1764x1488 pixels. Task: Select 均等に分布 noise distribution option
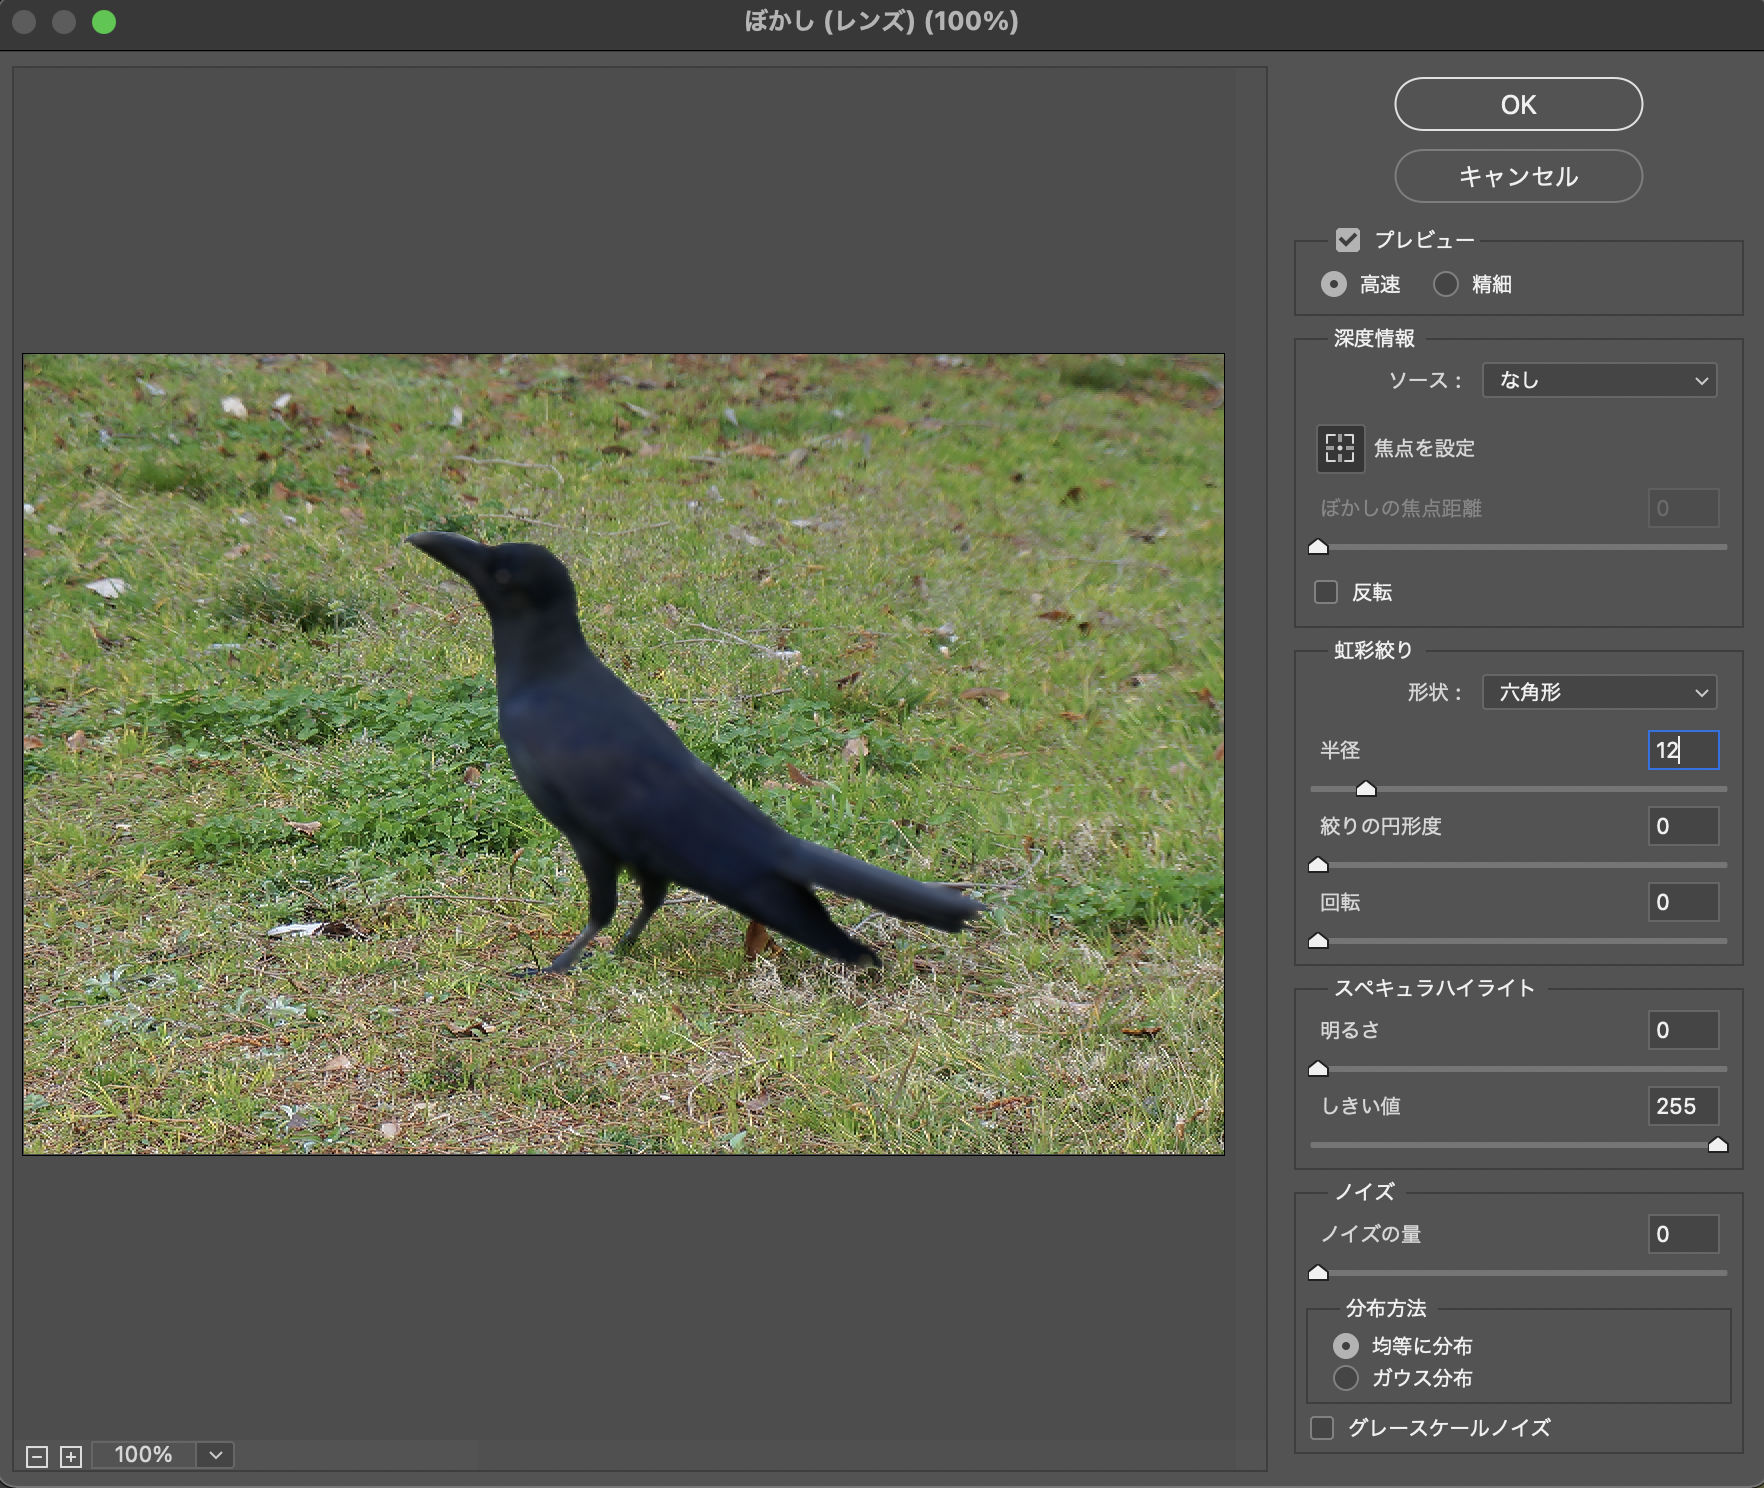tap(1346, 1346)
